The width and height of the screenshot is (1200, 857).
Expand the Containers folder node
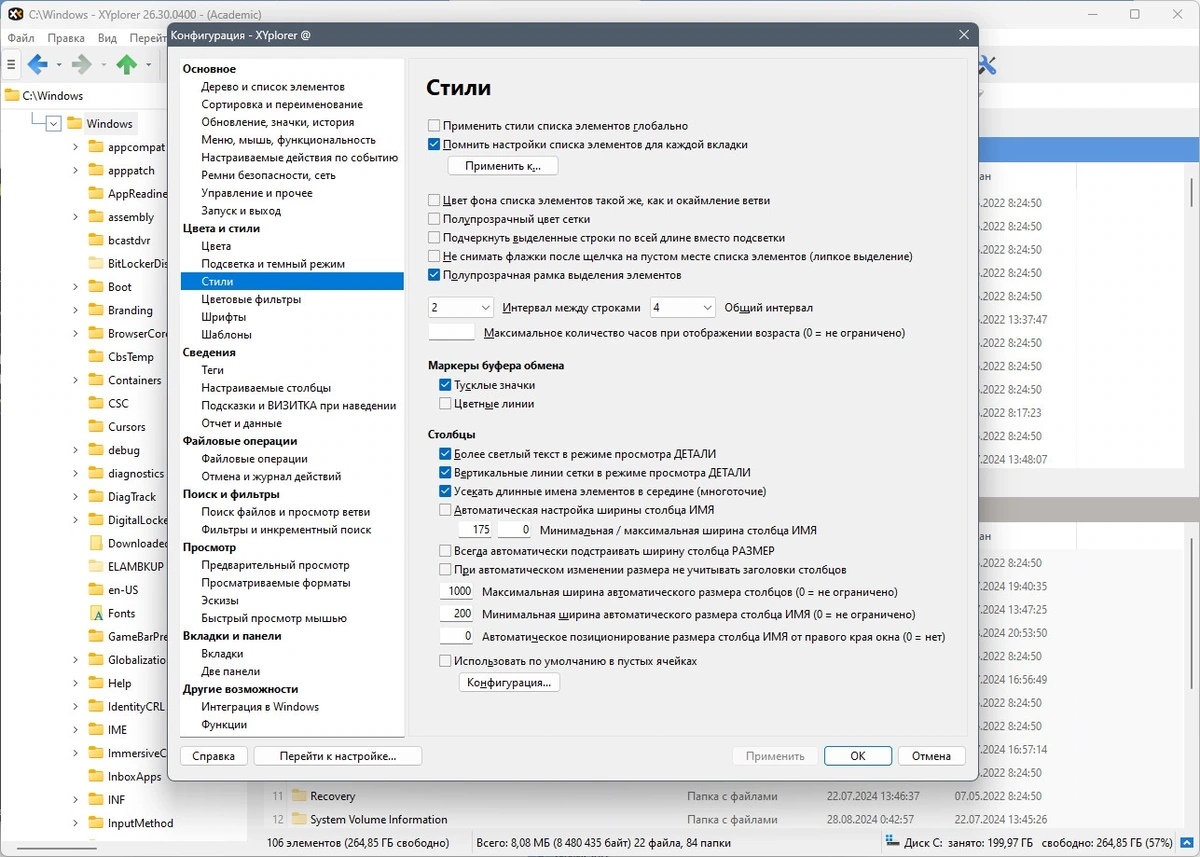(x=75, y=380)
